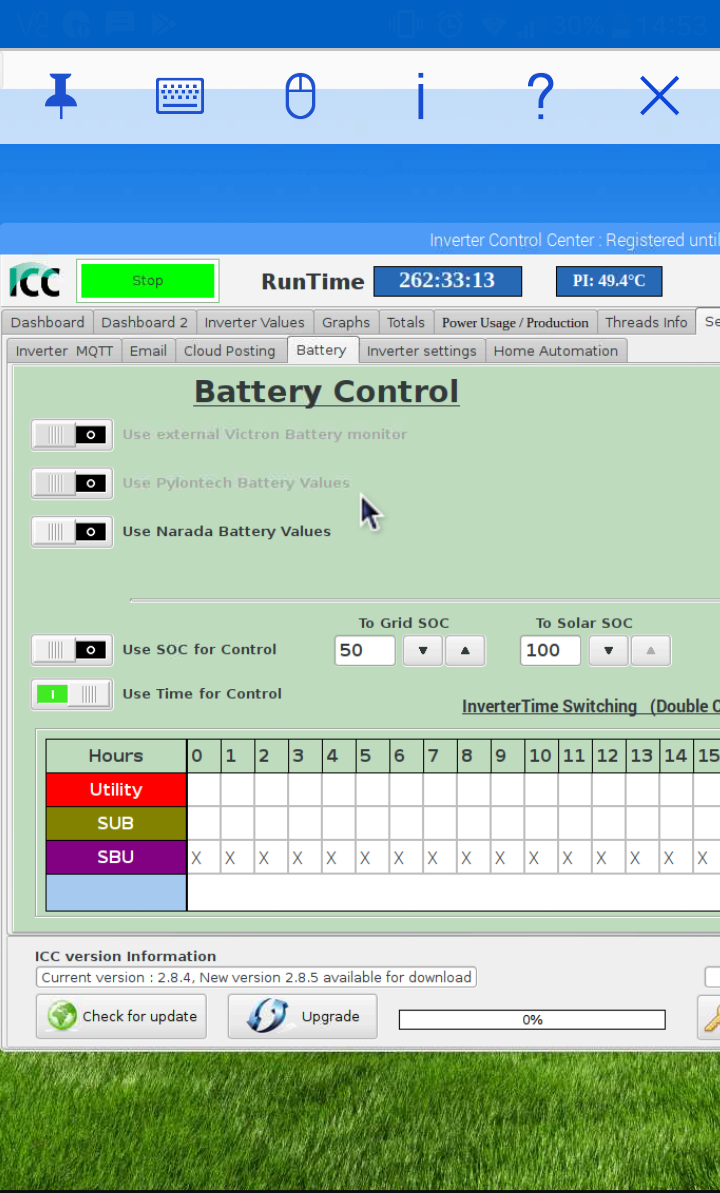
Task: Click the purple SBU row header
Action: 116,857
